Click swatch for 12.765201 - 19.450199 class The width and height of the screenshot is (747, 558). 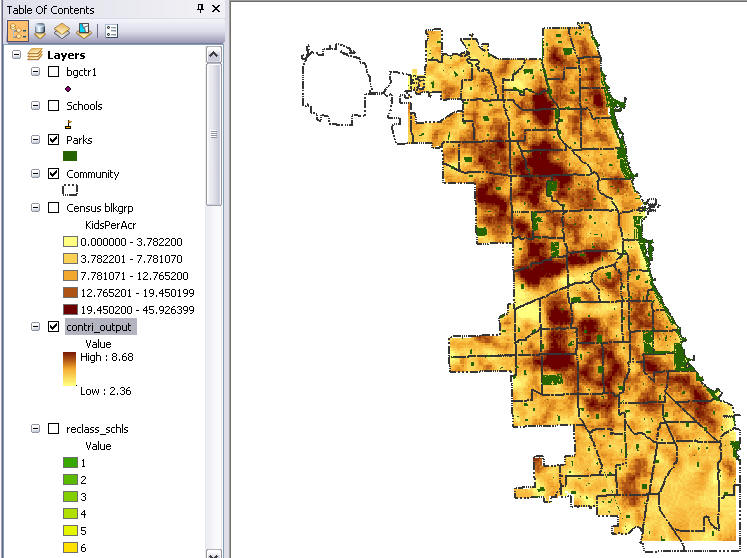[70, 293]
